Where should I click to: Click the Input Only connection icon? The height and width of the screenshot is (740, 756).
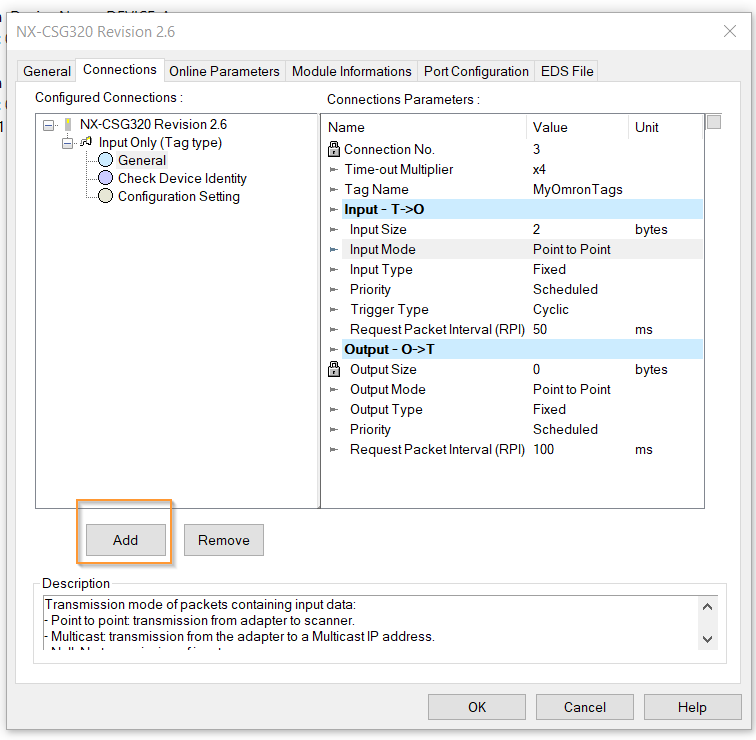pyautogui.click(x=86, y=142)
